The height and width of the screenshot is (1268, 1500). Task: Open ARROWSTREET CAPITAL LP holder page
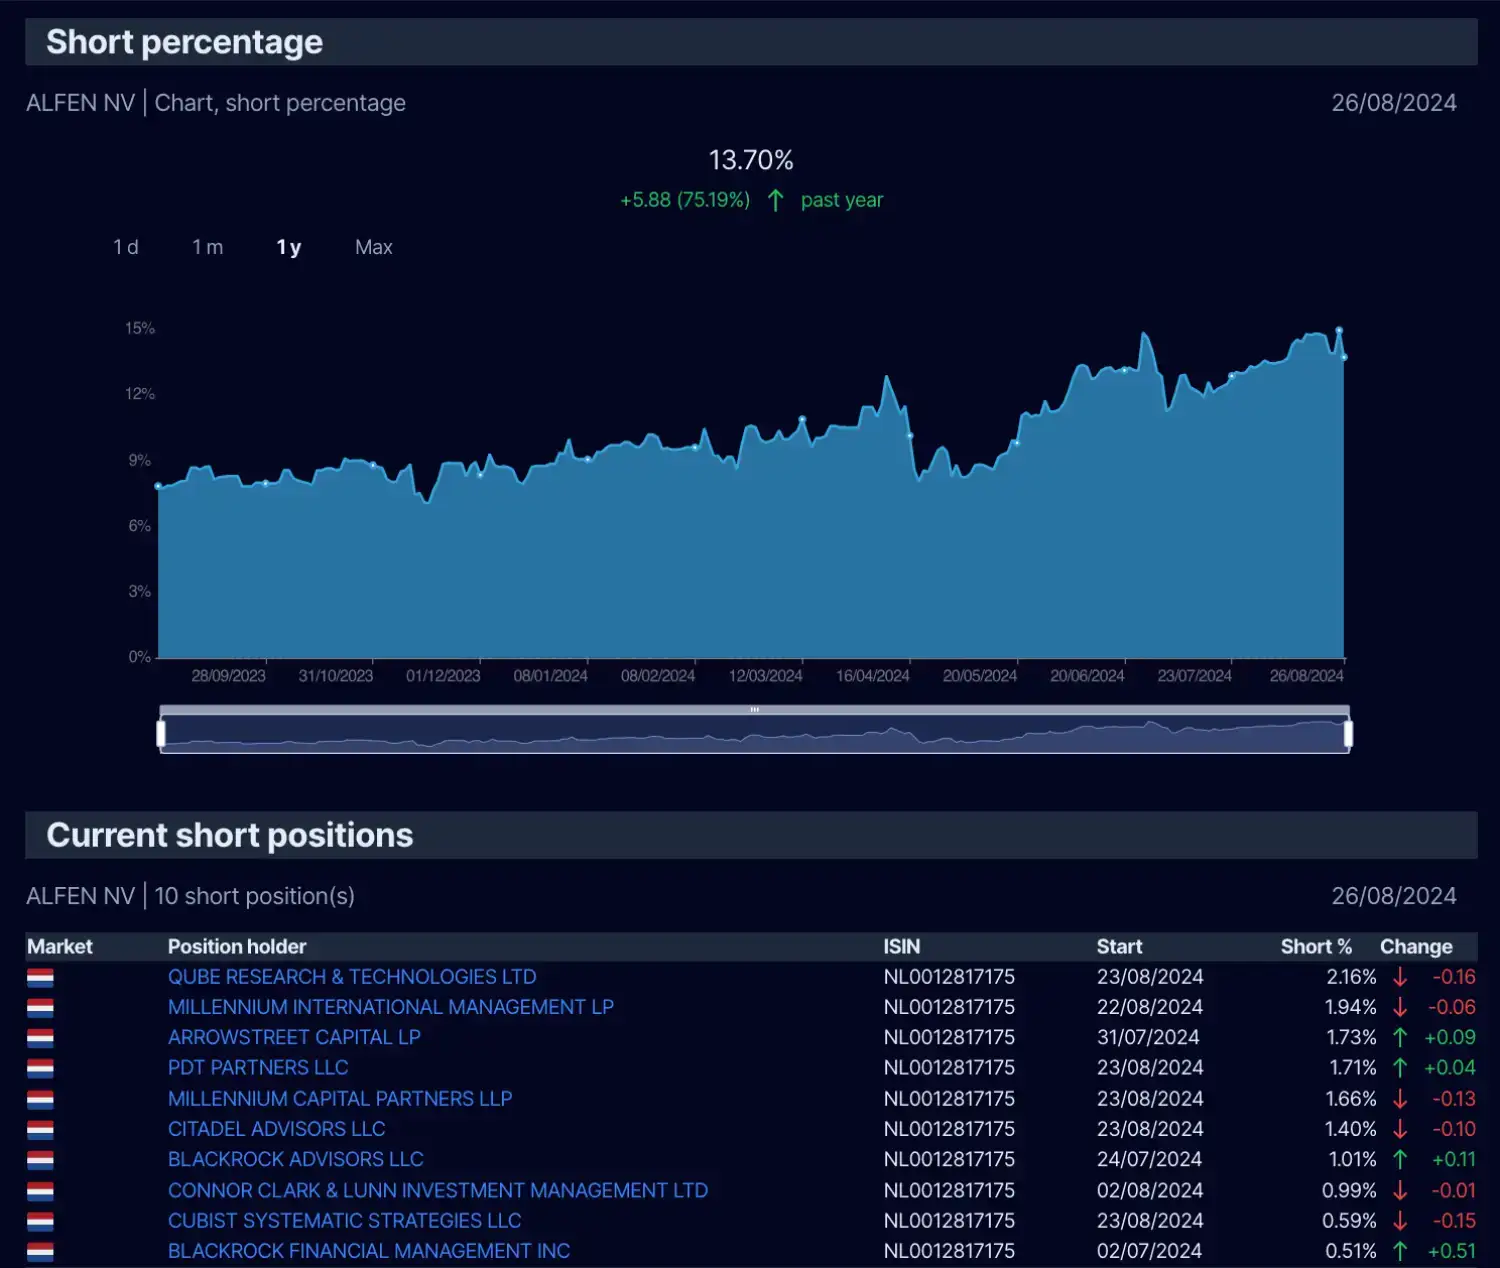click(x=294, y=1037)
